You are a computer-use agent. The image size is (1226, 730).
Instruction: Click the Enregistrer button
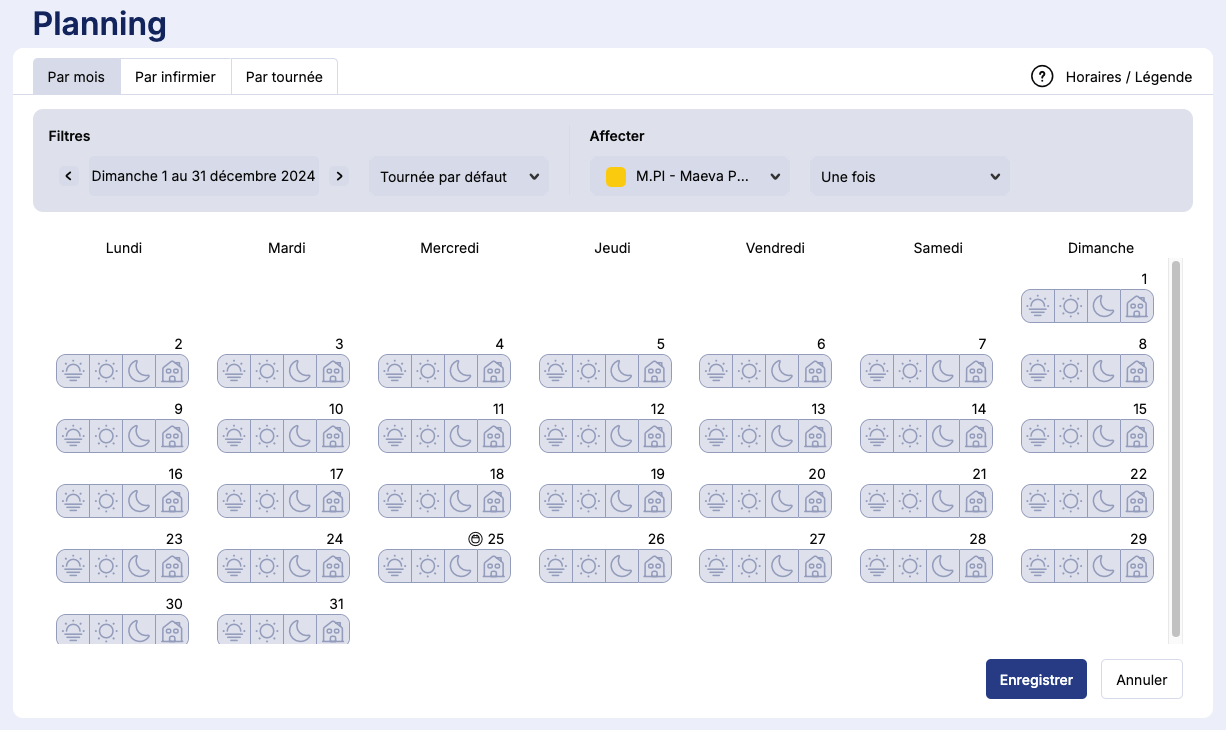(x=1035, y=680)
